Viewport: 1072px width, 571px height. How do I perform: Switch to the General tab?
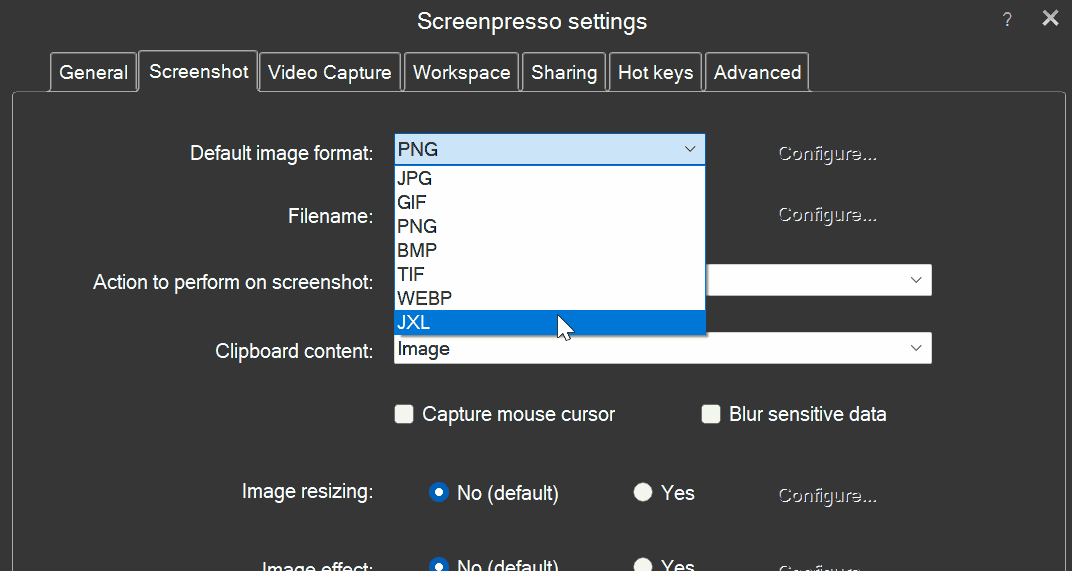coord(93,72)
